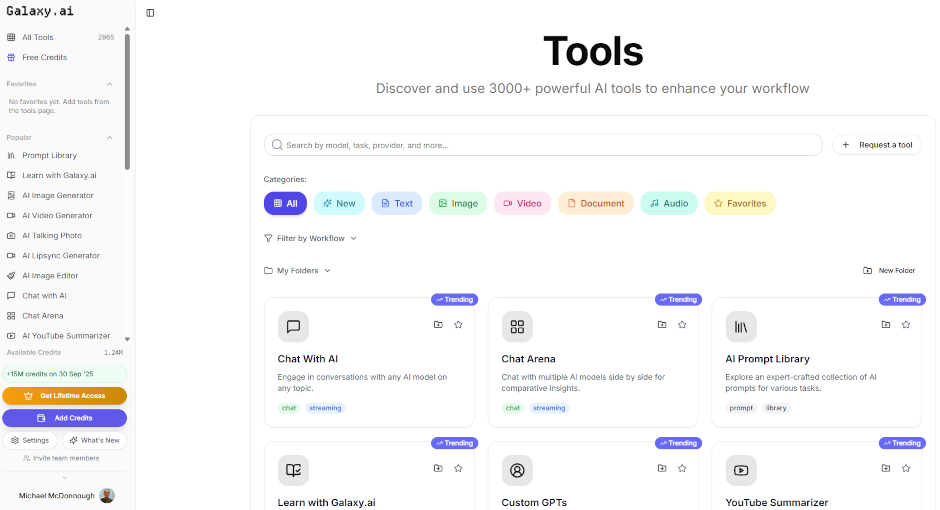Click the AI Image Editor icon

click(x=11, y=276)
